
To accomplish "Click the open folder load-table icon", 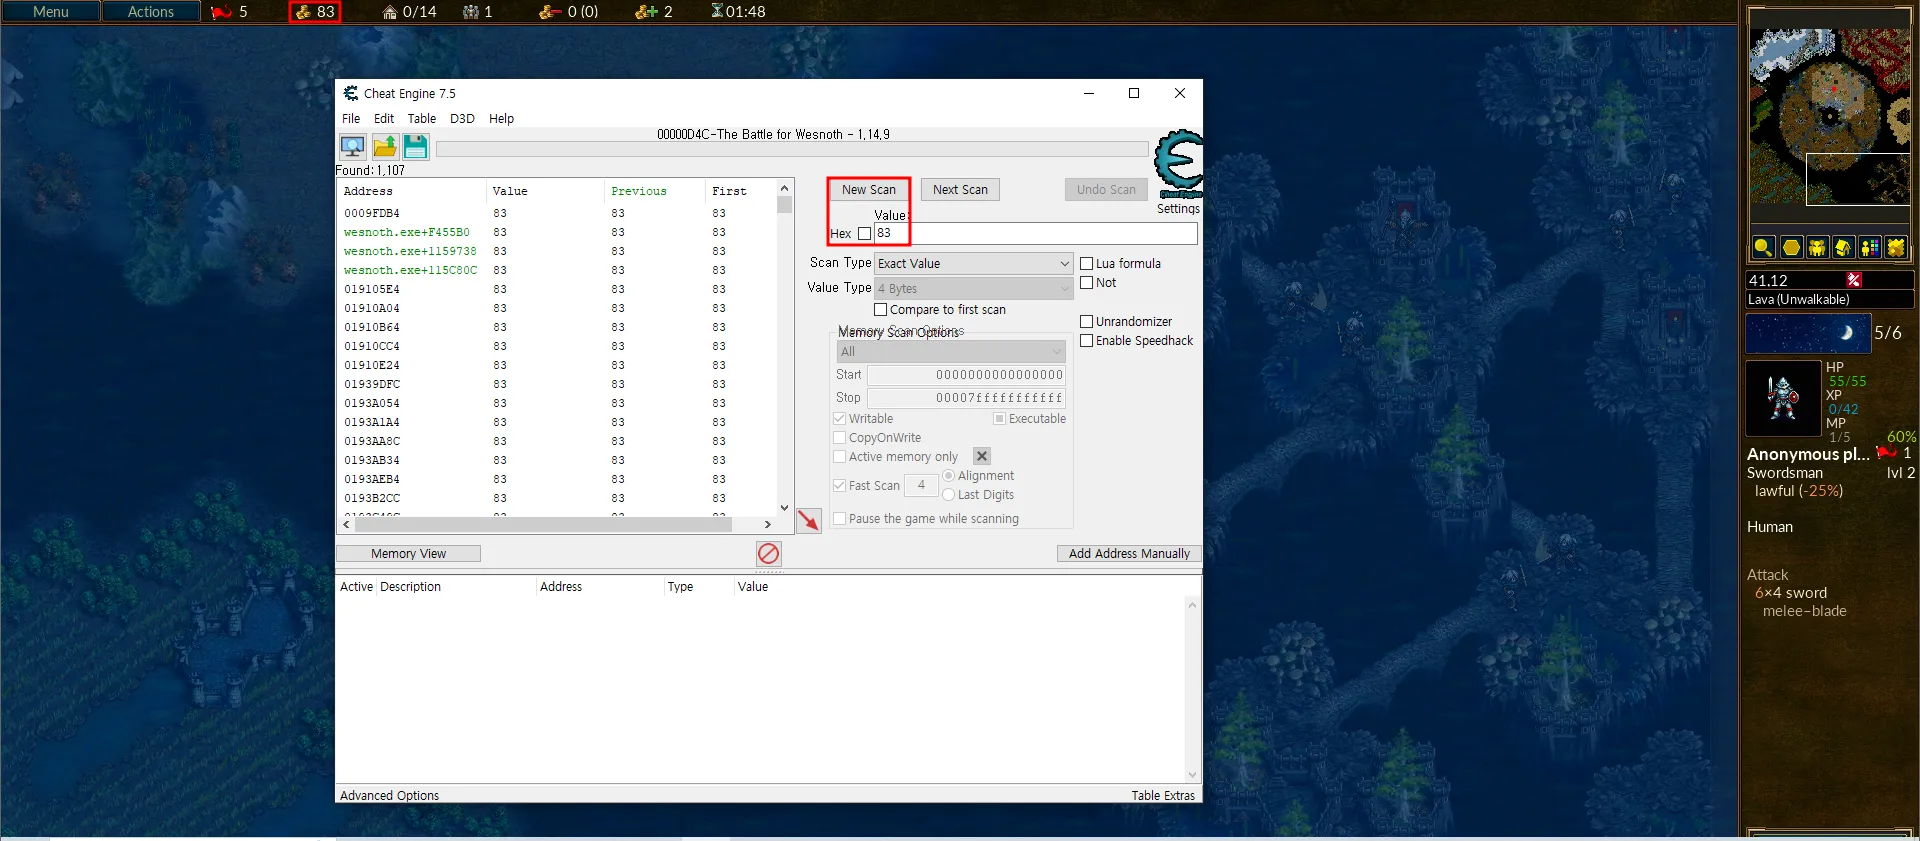I will tap(385, 147).
